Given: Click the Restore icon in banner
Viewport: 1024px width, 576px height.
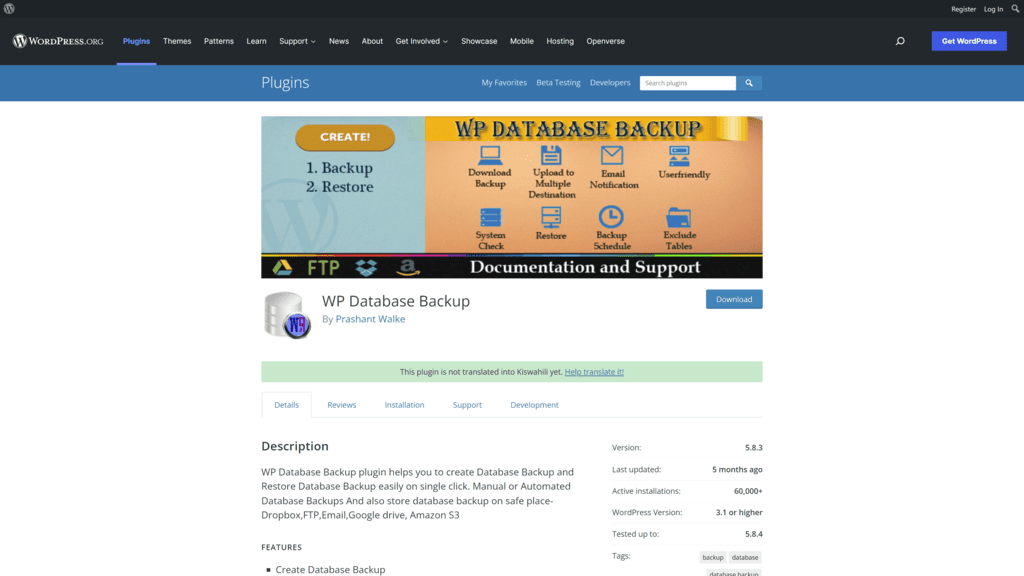Looking at the screenshot, I should point(551,217).
